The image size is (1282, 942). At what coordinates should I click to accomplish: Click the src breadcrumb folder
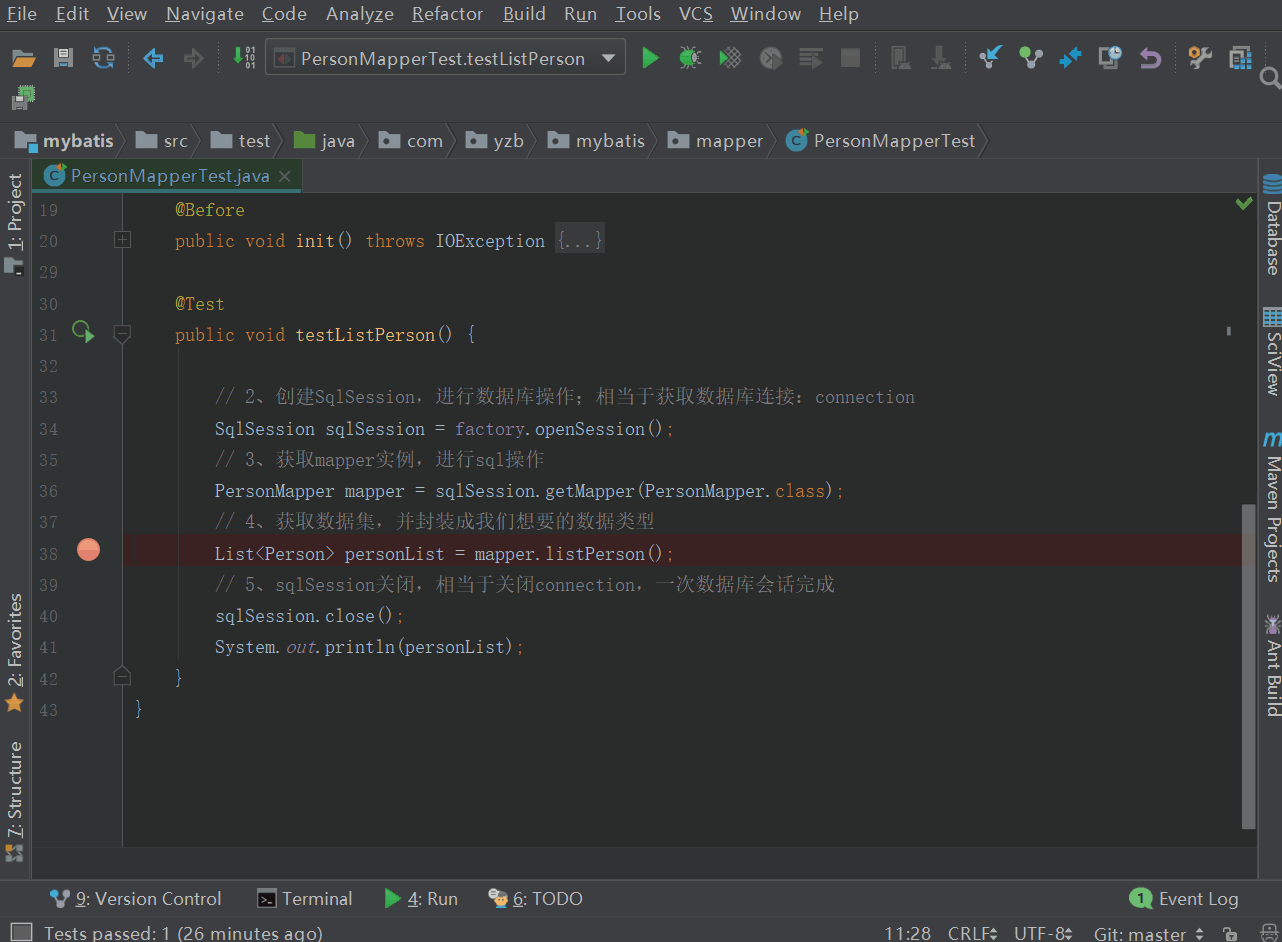point(162,141)
